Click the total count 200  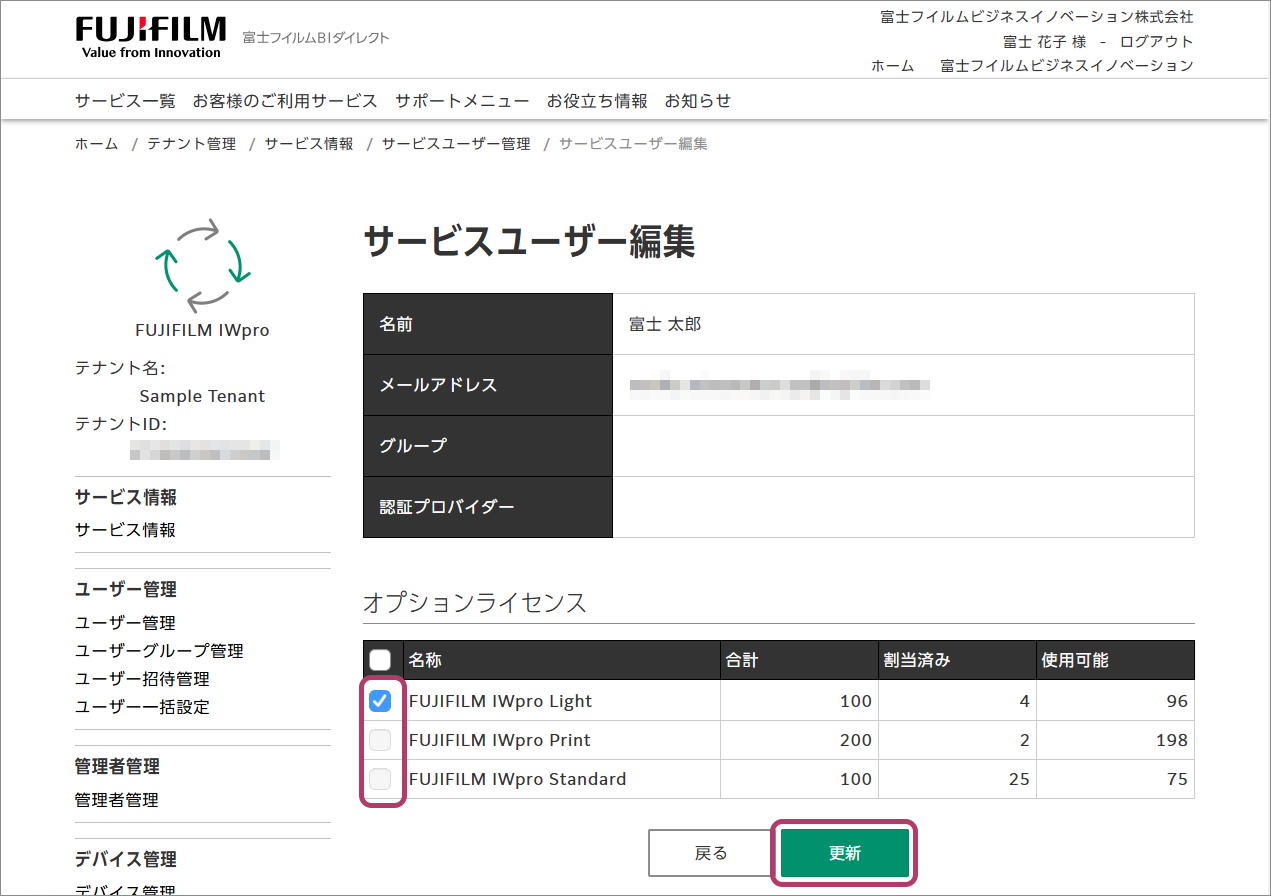coord(856,740)
